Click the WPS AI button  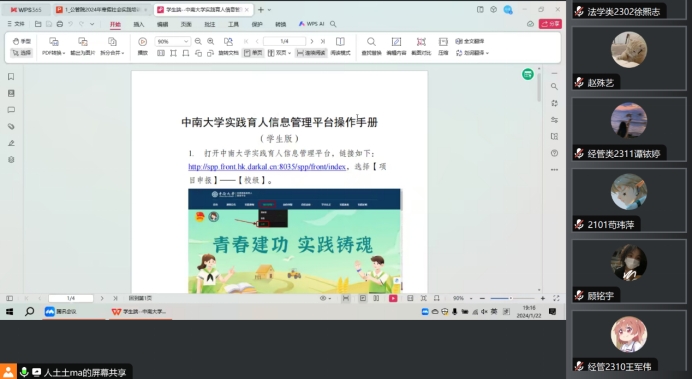tap(311, 24)
